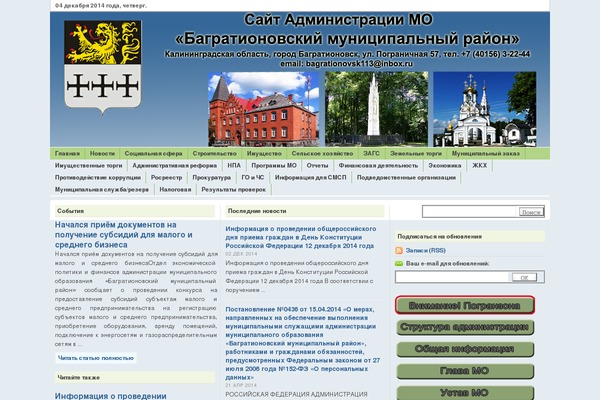Select the ЗАГС menu item

coord(371,153)
